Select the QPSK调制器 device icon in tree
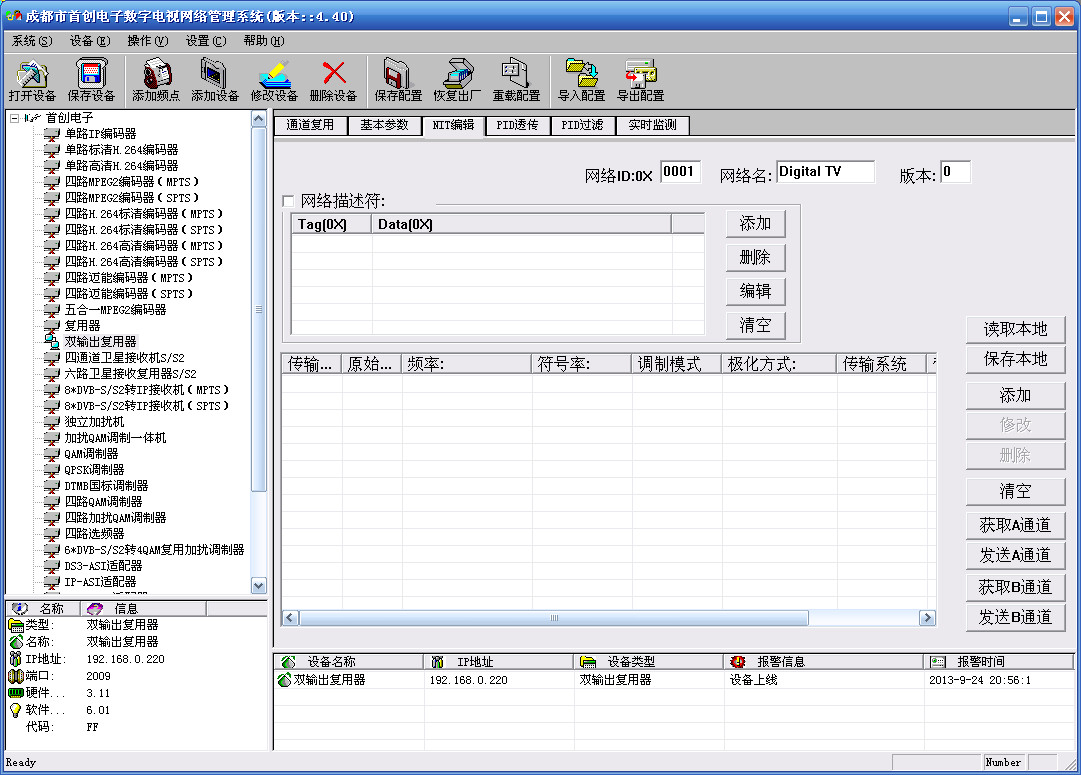Screen dimensions: 1081x775 52,470
